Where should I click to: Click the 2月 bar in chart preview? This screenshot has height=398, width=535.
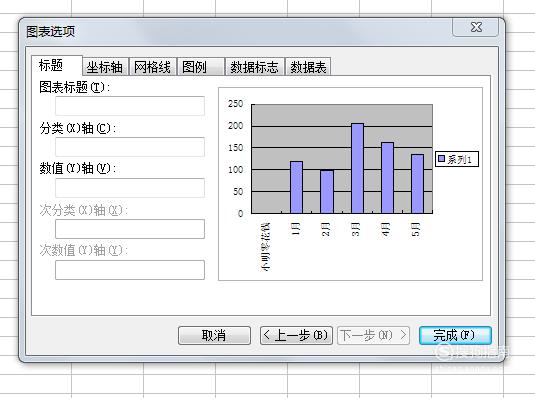327,191
